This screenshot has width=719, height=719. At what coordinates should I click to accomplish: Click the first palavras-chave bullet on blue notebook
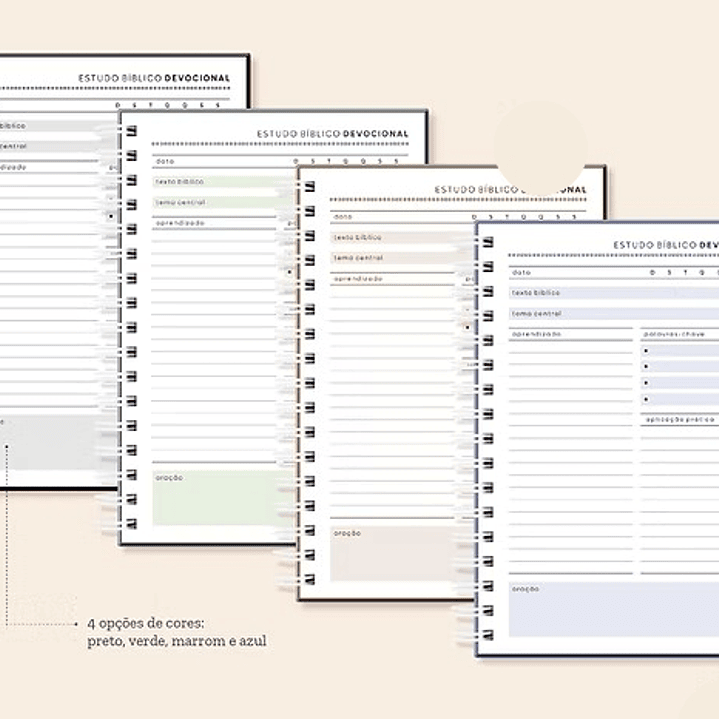(x=647, y=351)
